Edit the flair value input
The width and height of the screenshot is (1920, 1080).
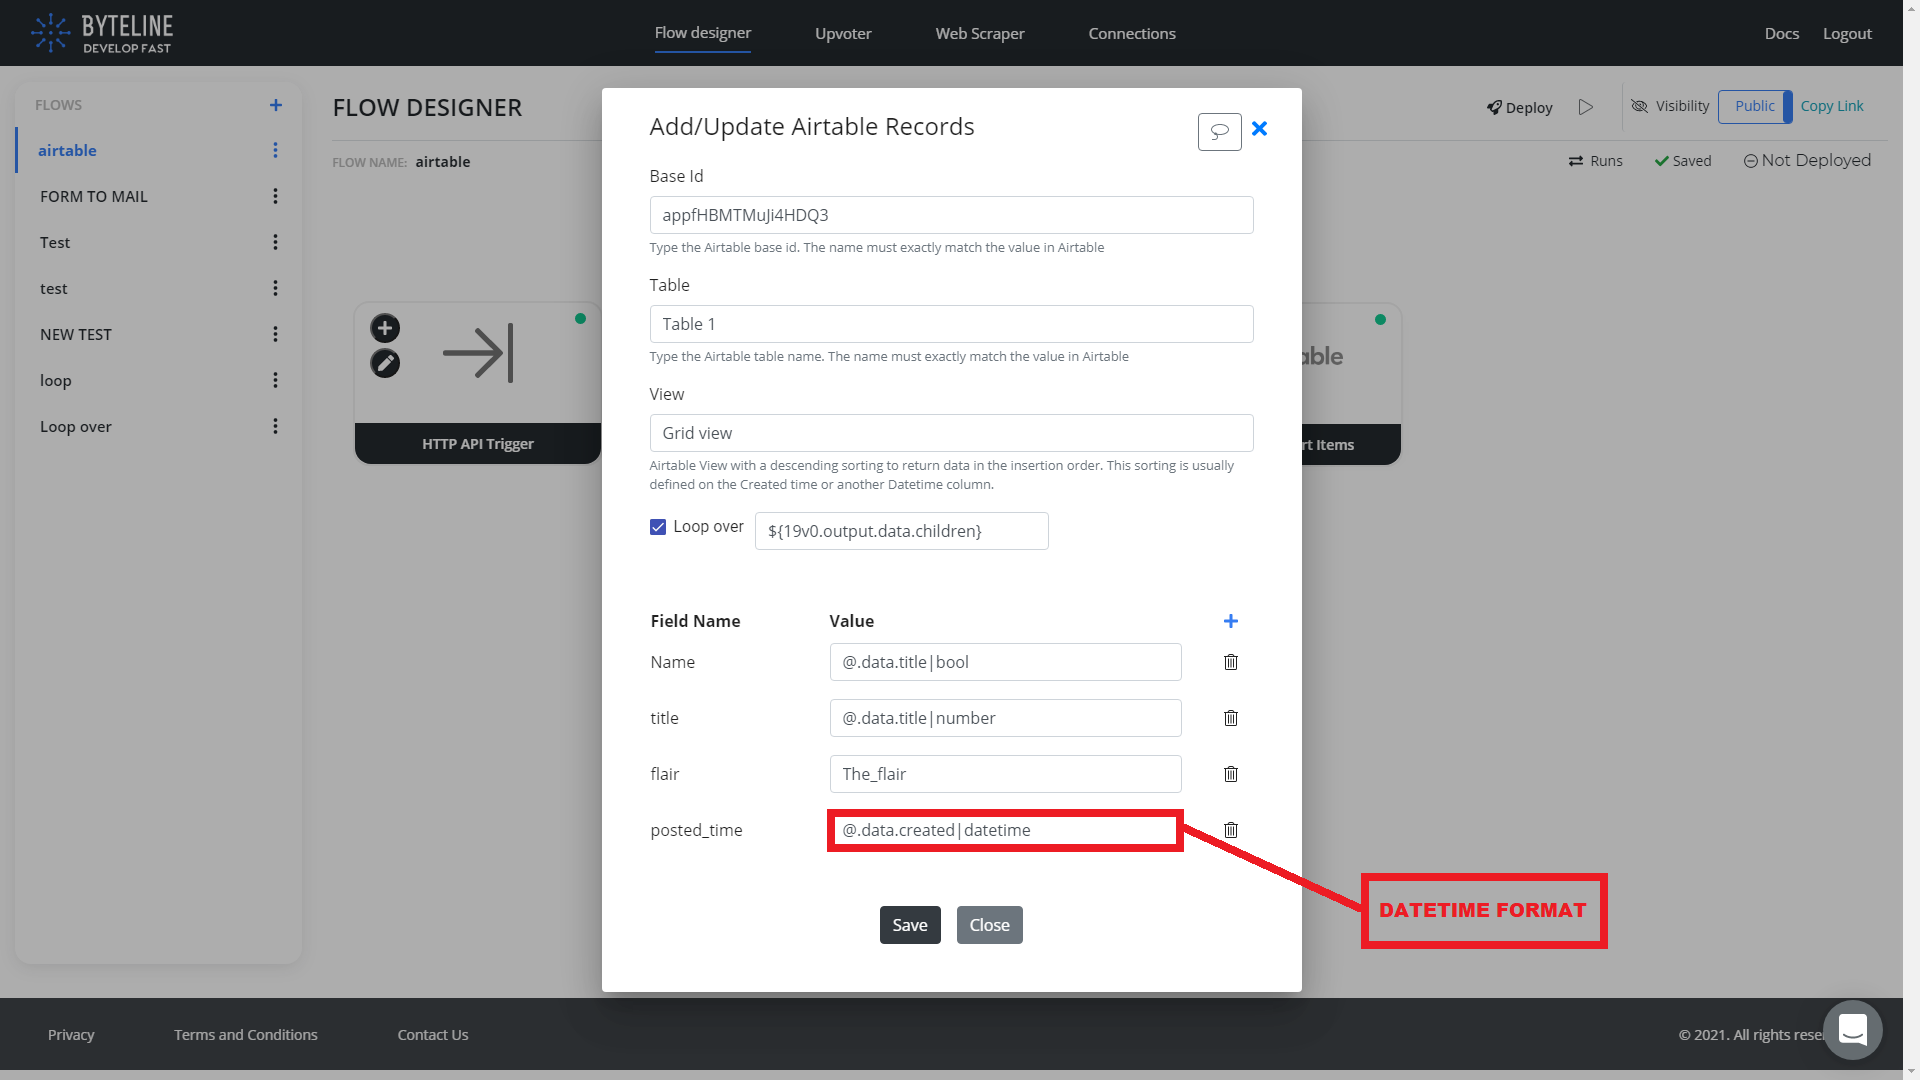click(x=1005, y=774)
